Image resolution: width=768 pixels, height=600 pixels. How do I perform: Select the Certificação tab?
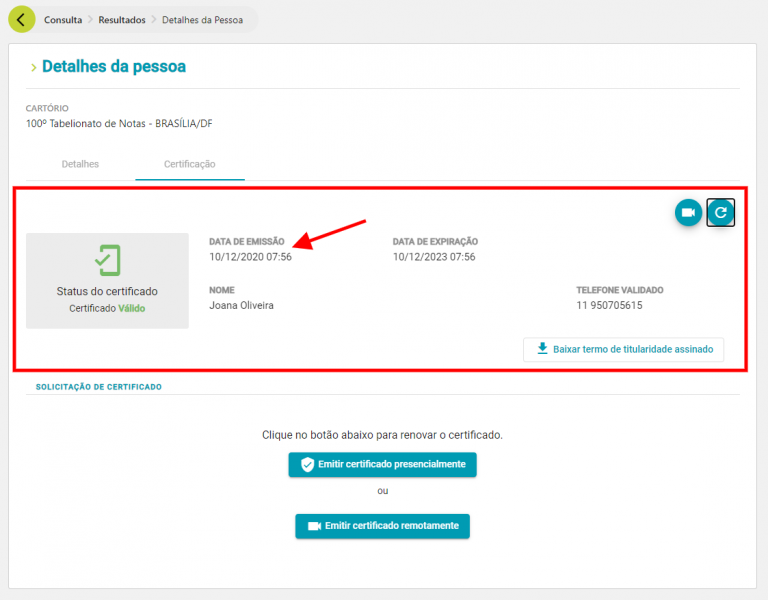pyautogui.click(x=190, y=164)
